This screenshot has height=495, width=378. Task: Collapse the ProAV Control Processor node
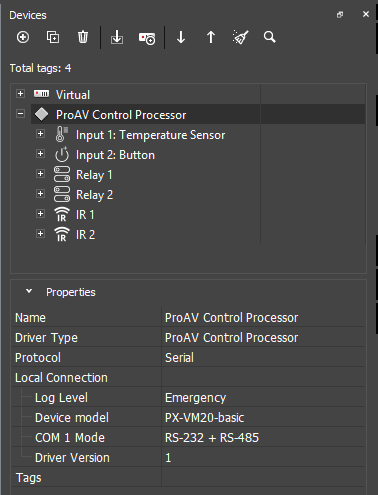click(20, 114)
